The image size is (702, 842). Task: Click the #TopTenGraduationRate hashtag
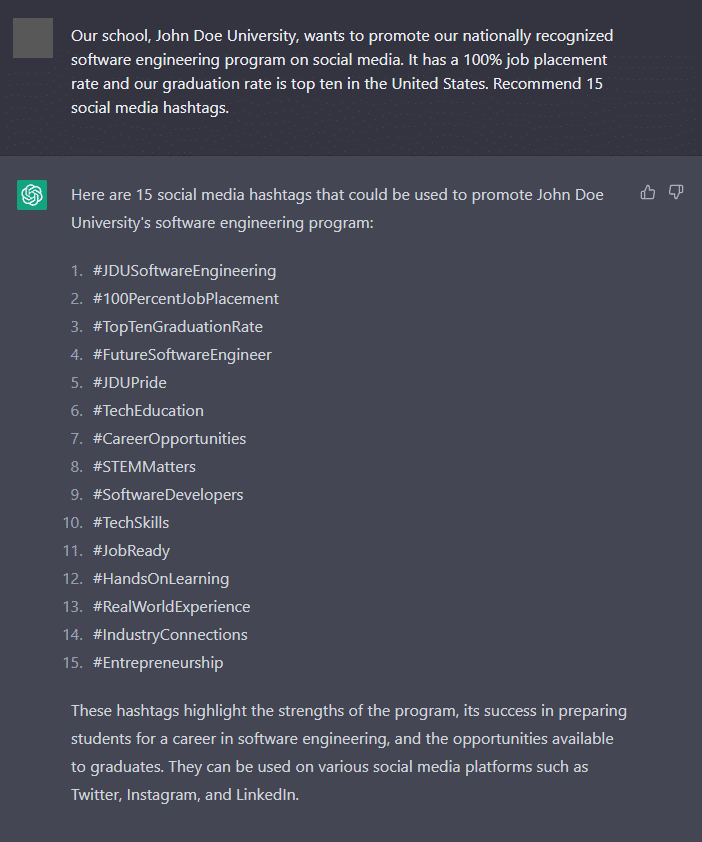tap(178, 326)
